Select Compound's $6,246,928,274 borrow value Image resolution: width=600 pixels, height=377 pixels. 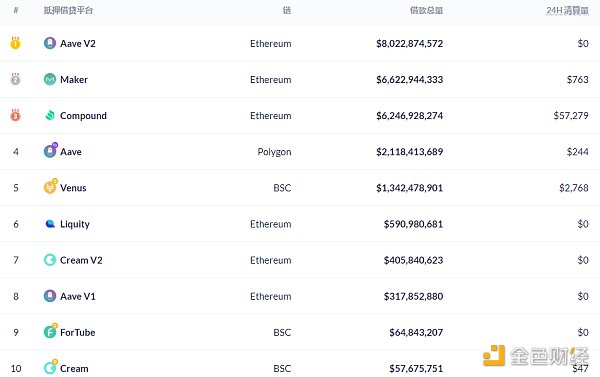click(x=409, y=116)
